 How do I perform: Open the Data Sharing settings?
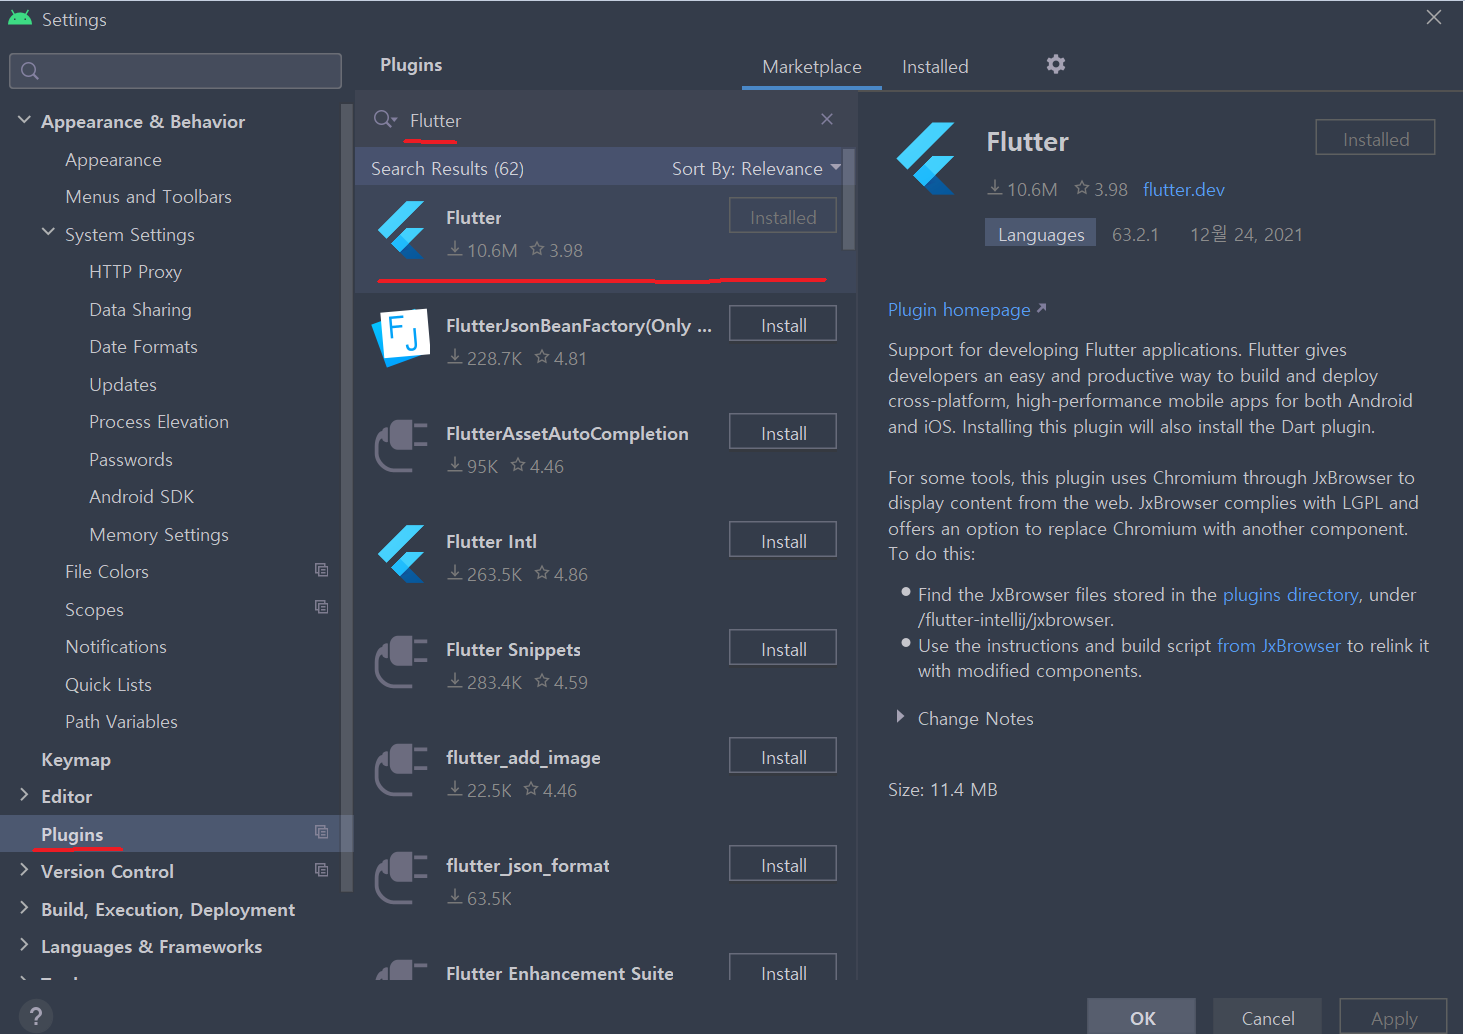tap(140, 310)
